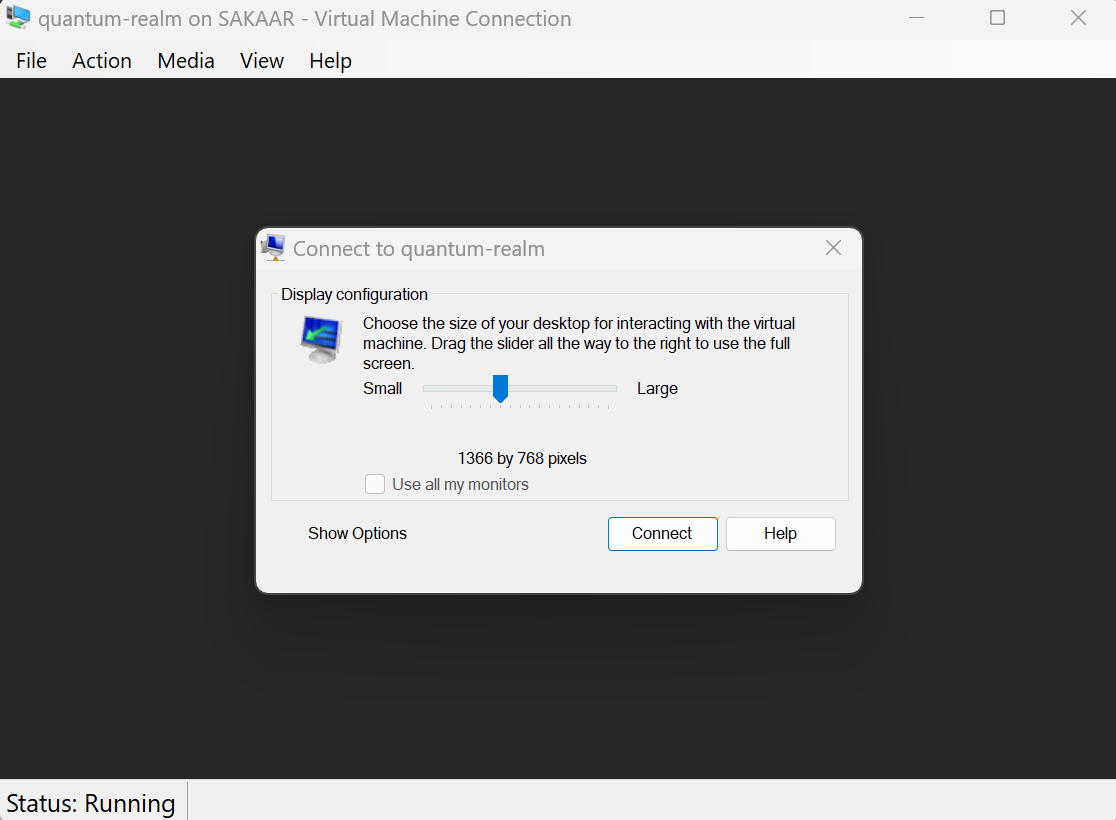Click the Connect button
This screenshot has width=1116, height=820.
point(662,533)
